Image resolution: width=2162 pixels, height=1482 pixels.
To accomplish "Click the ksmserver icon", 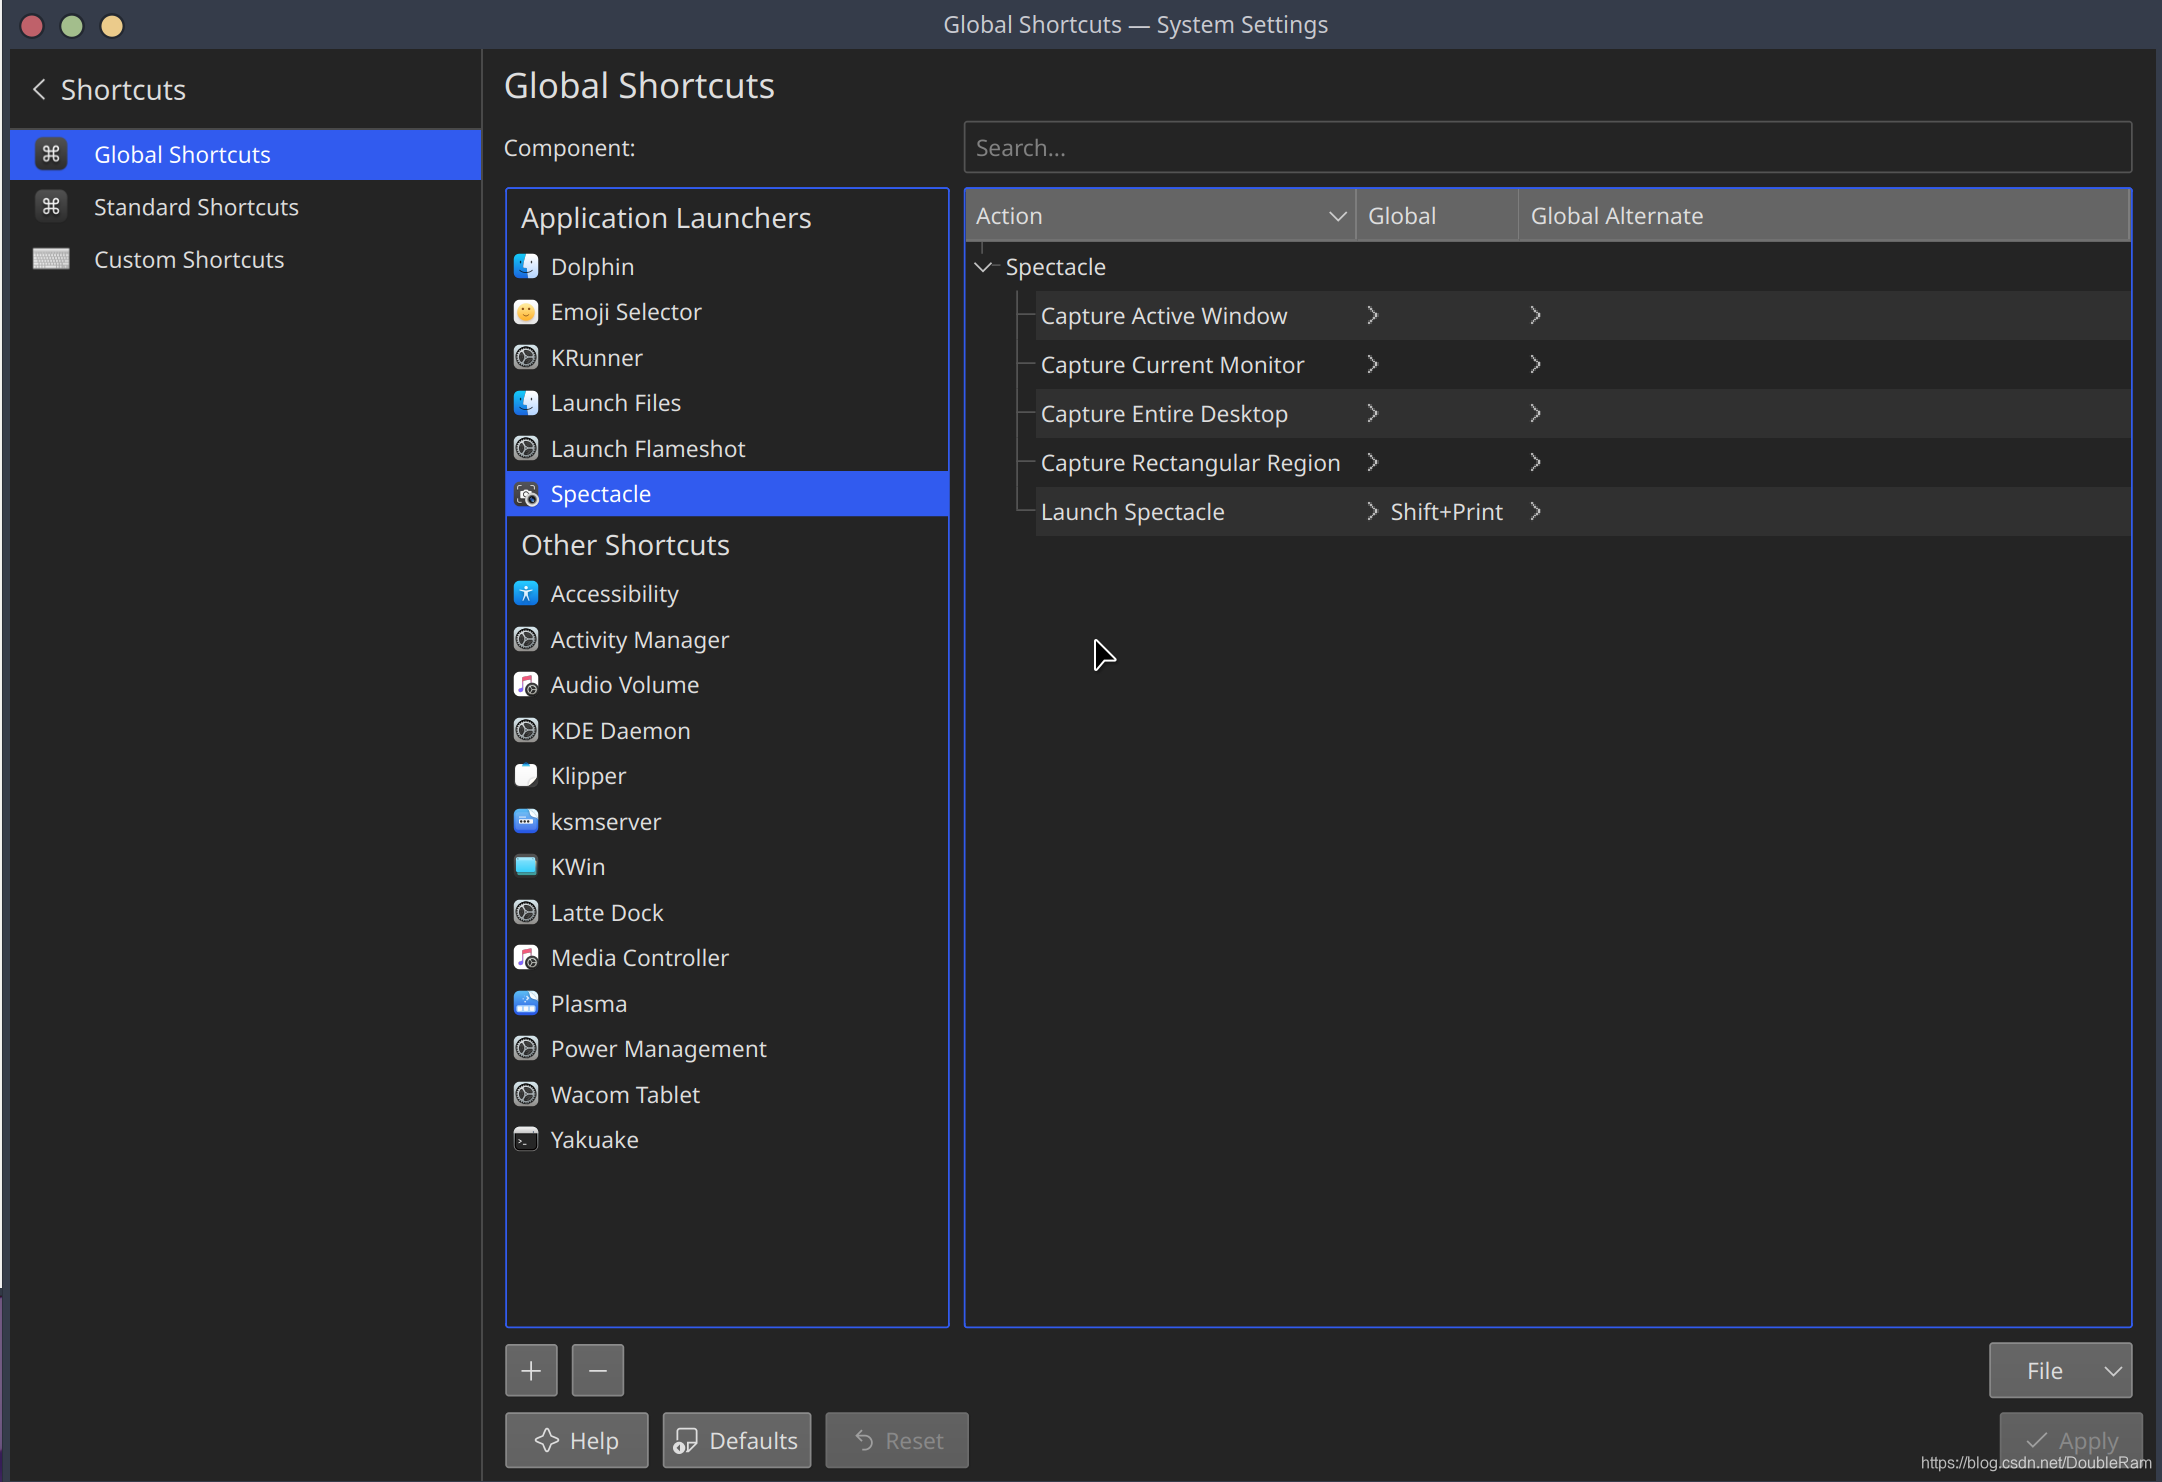I will pyautogui.click(x=526, y=821).
